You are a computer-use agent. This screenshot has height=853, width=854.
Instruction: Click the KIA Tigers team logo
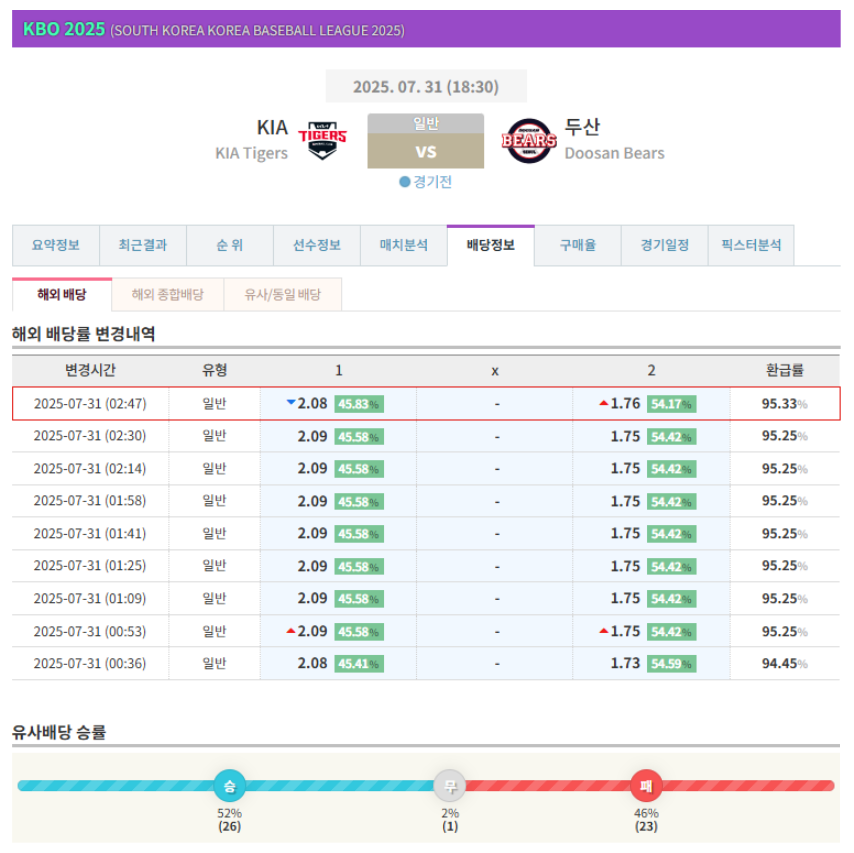coord(322,140)
